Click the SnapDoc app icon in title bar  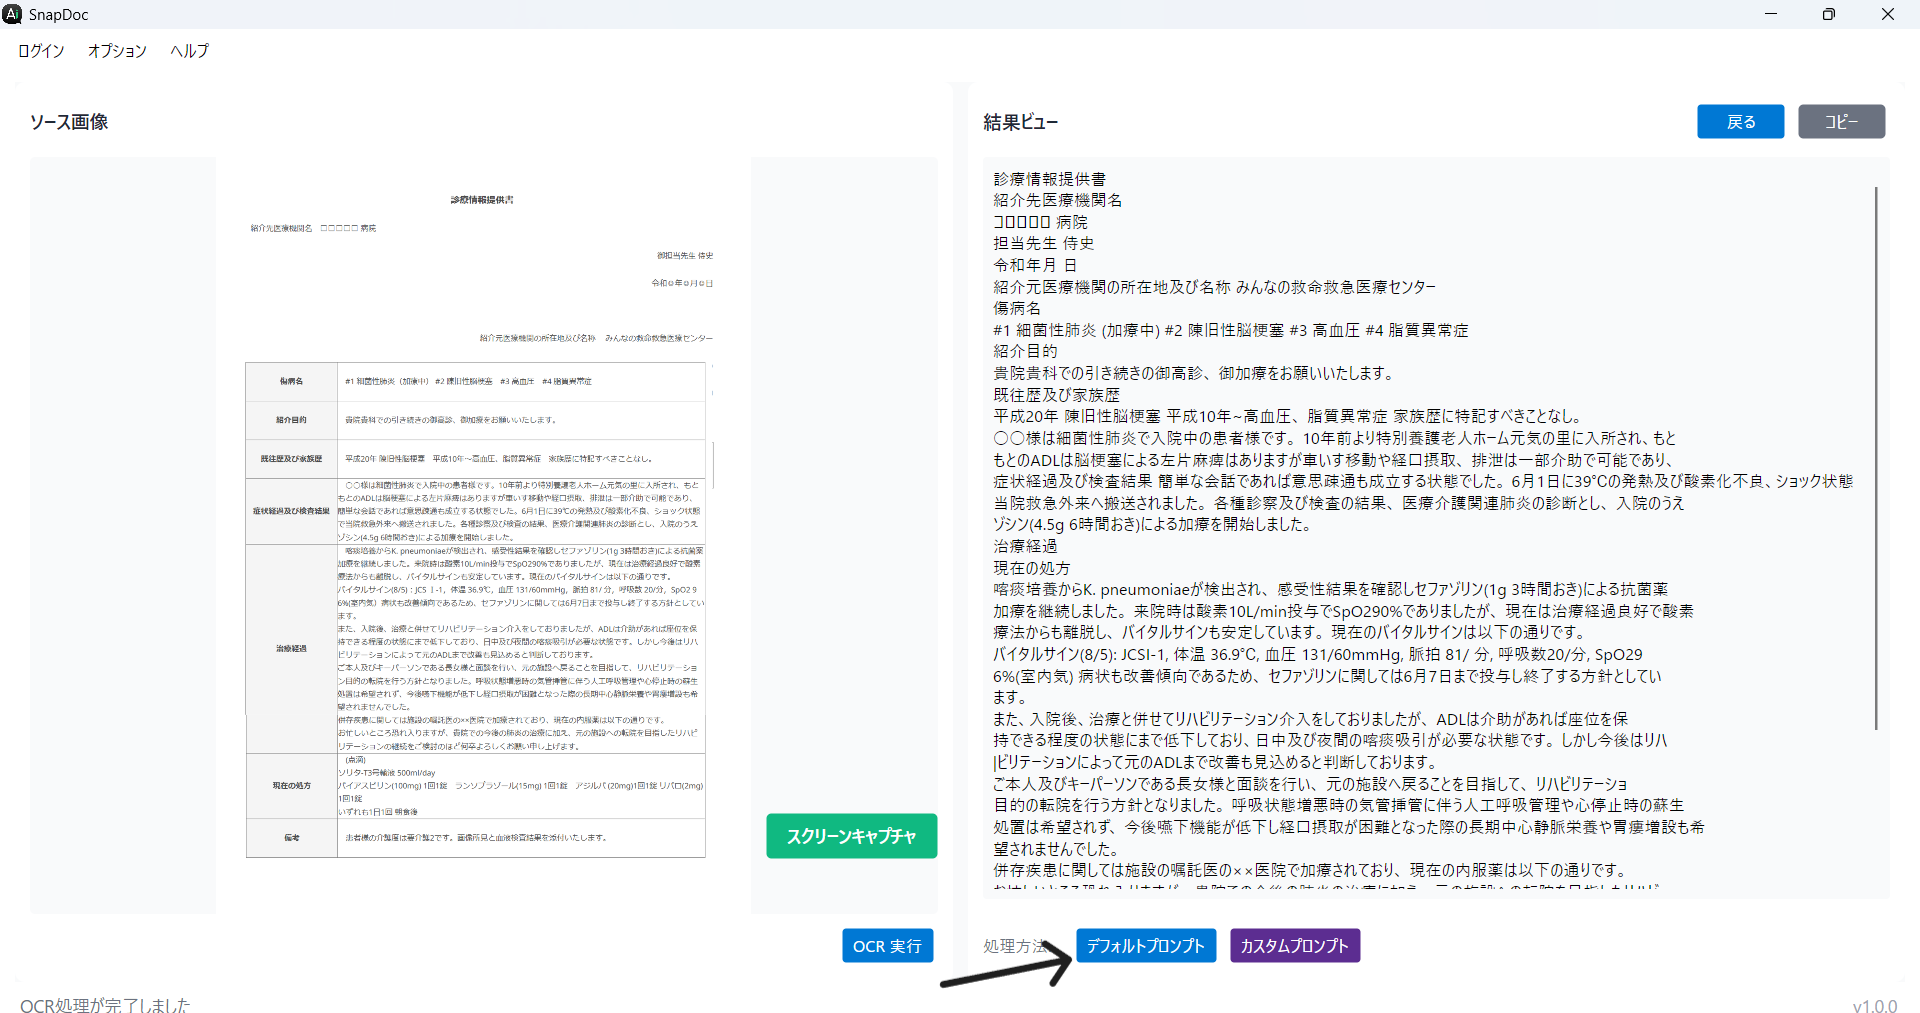click(12, 14)
